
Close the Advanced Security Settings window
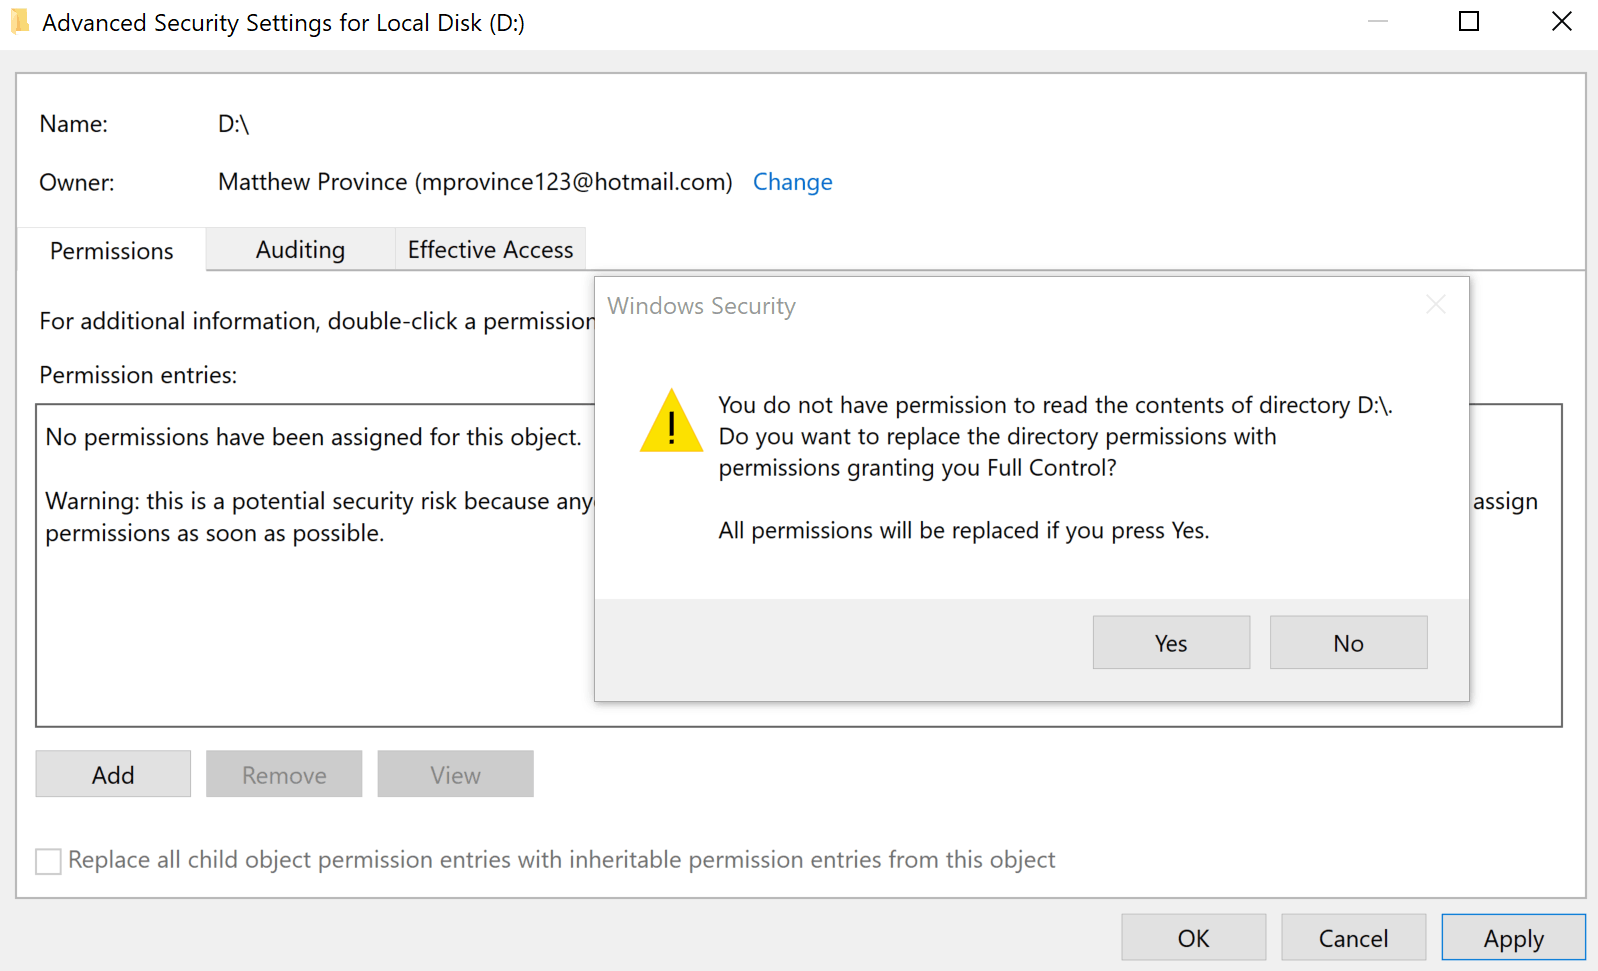click(x=1561, y=22)
